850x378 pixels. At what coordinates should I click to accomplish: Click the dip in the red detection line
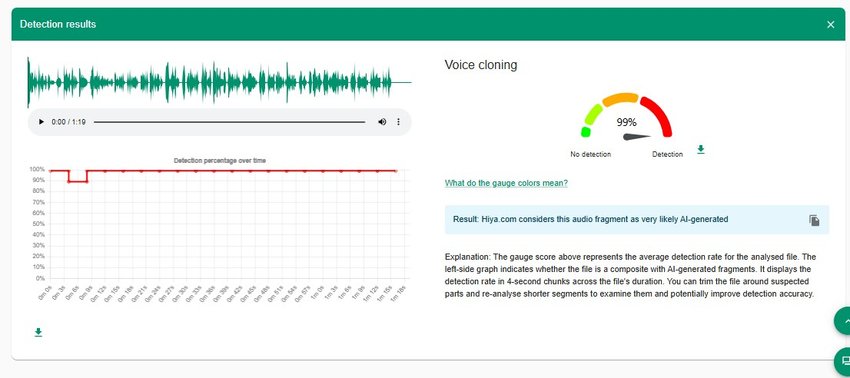tap(78, 181)
